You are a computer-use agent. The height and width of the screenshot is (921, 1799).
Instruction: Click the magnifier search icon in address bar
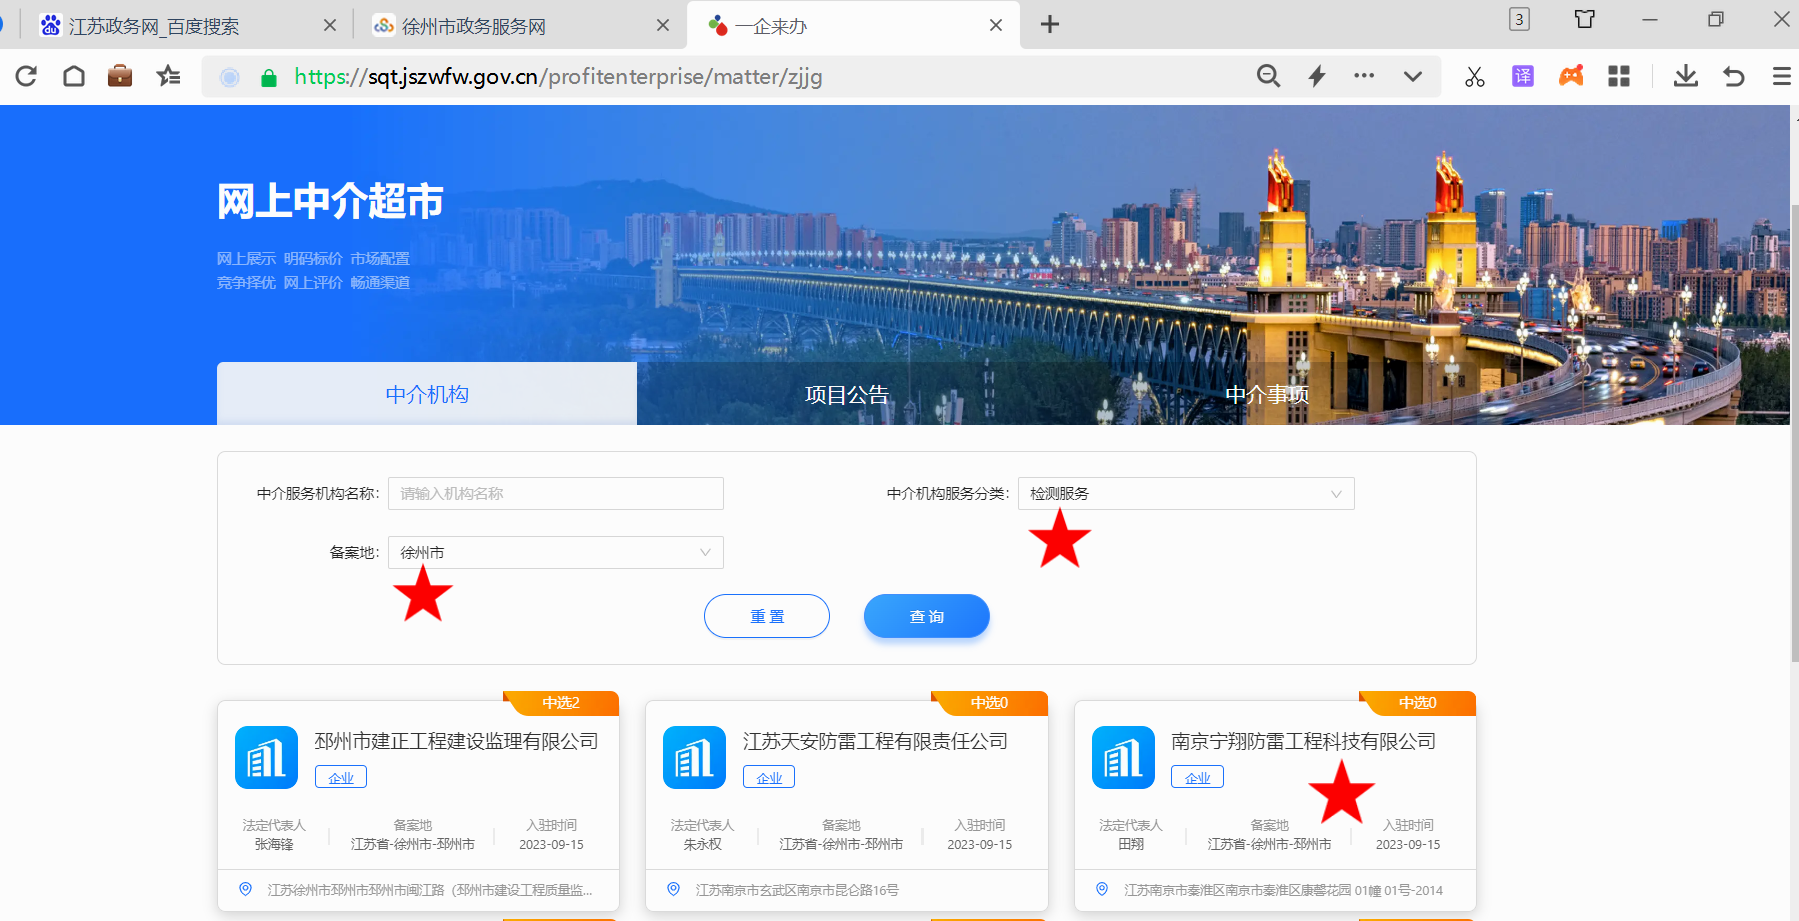coord(1268,76)
